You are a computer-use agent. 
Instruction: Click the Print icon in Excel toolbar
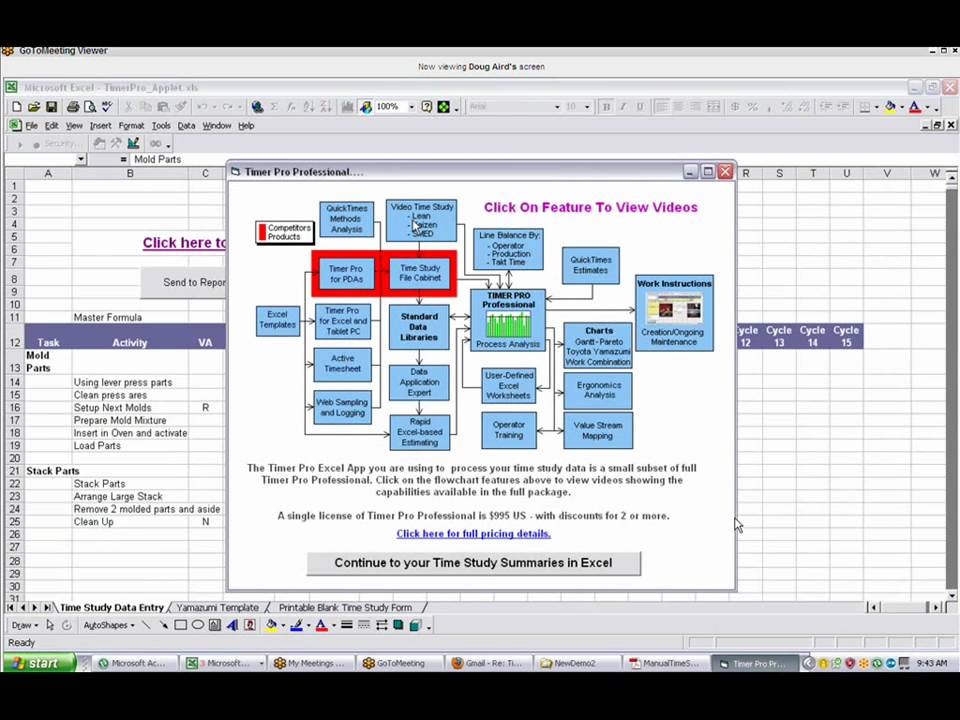point(73,107)
